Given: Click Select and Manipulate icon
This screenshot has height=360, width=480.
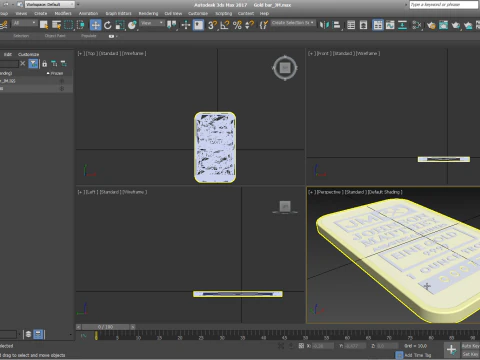Looking at the screenshot, I should coord(186,25).
